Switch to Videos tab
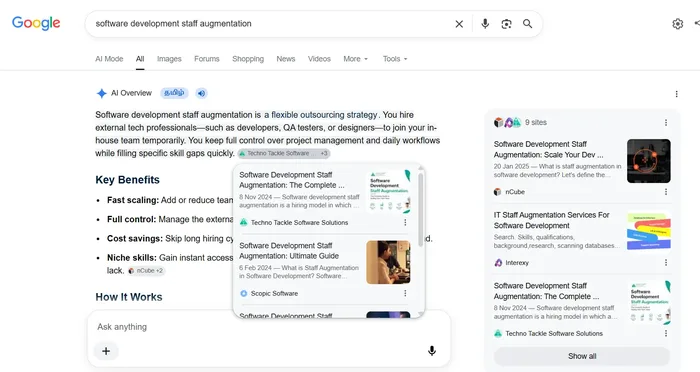Screen dimensions: 700x372 point(319,59)
